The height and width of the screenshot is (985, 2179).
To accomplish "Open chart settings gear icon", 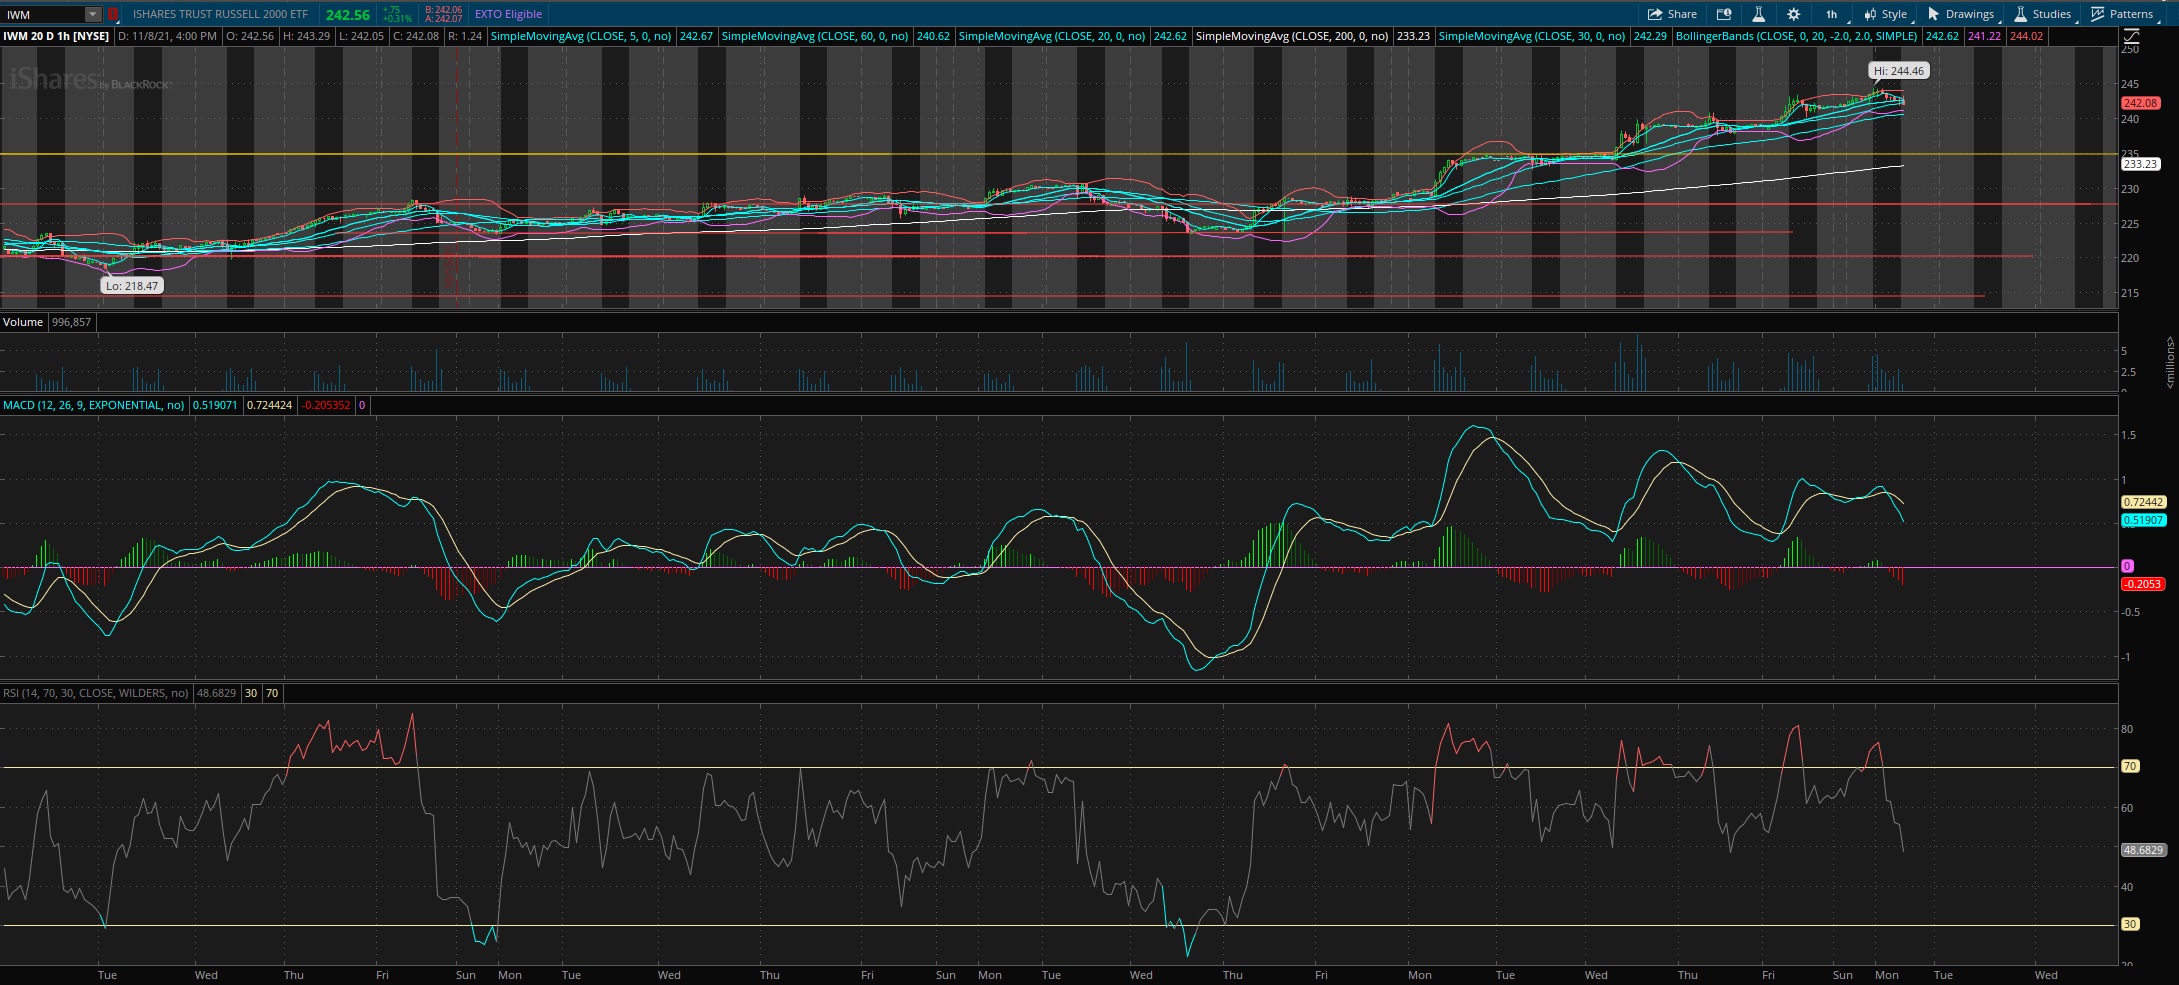I will click(1793, 14).
